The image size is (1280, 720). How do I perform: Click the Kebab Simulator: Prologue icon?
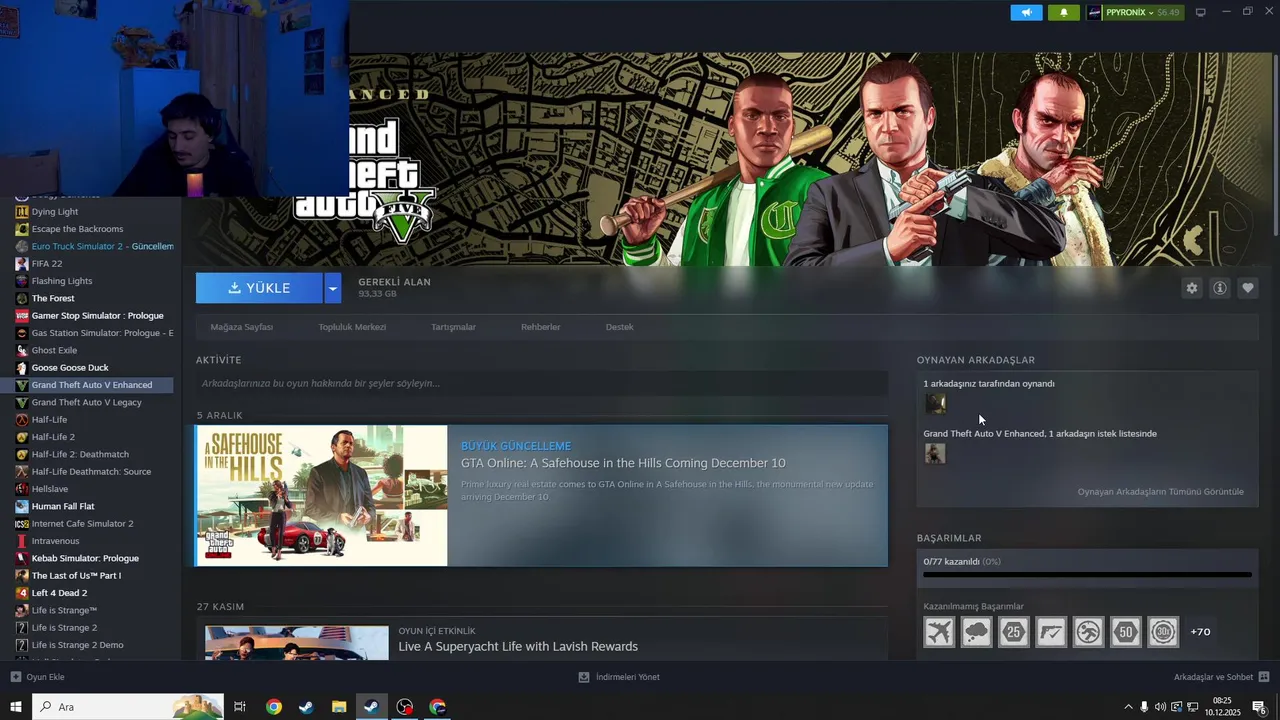22,558
